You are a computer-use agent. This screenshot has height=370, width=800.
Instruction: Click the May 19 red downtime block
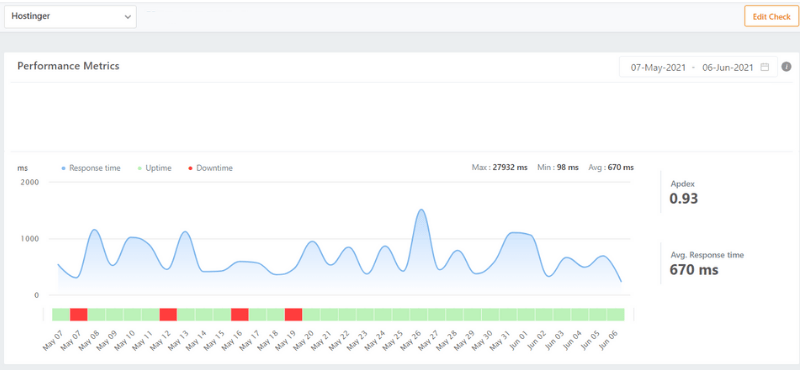[293, 314]
